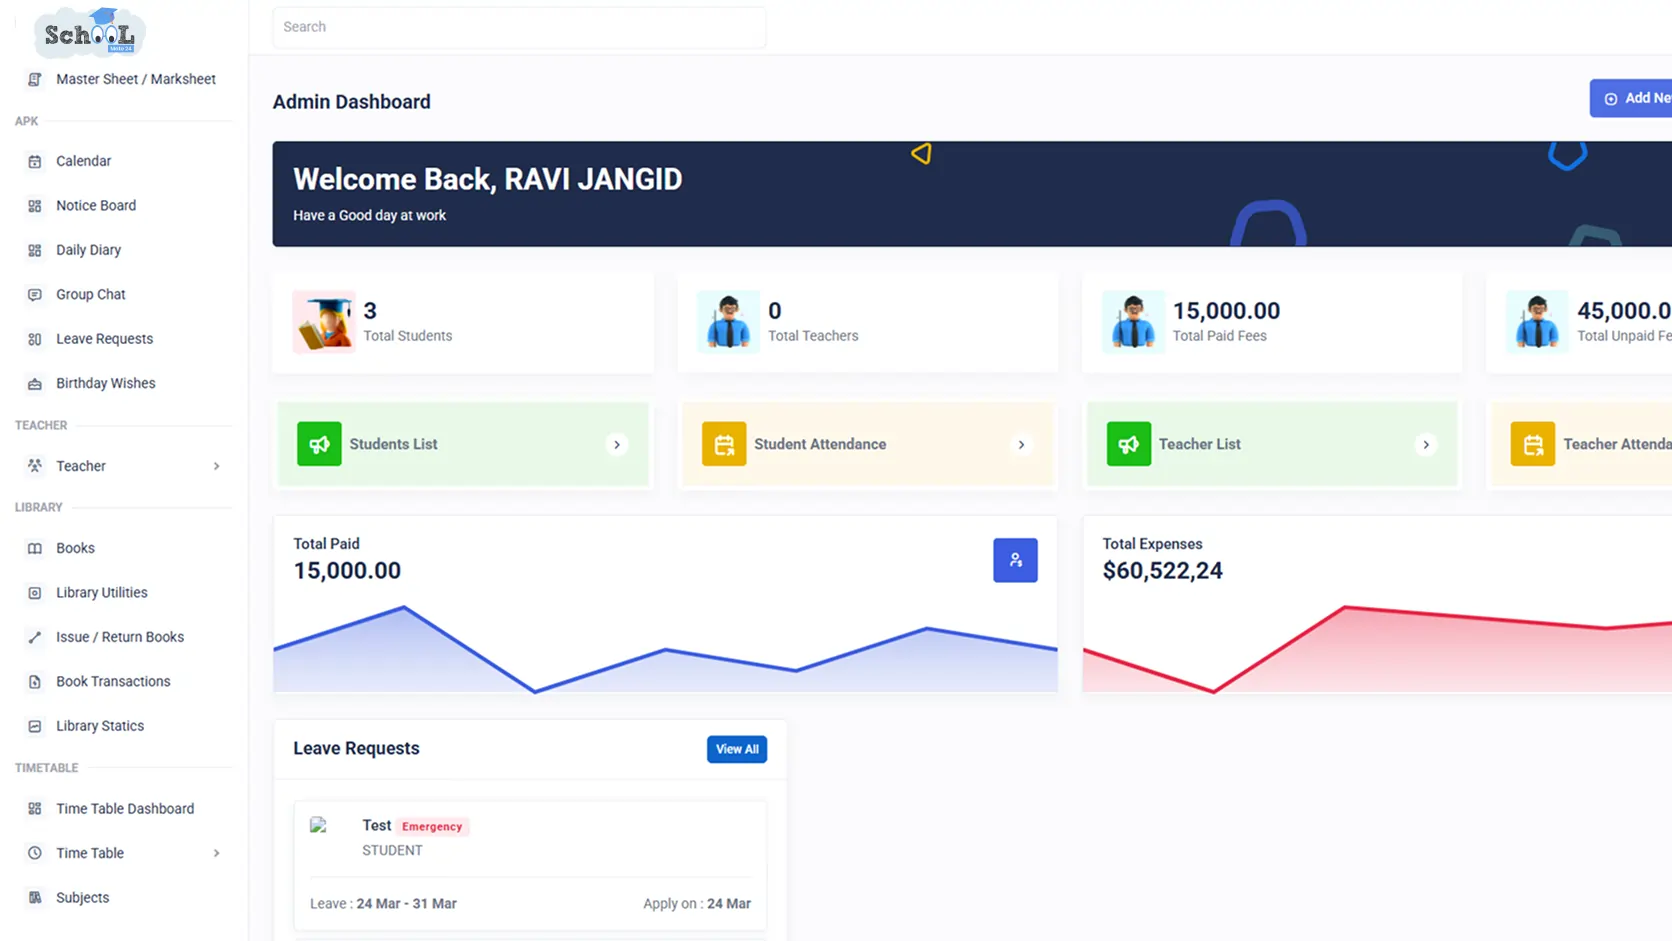Click the Emergency tag on Test request
The height and width of the screenshot is (941, 1672).
tap(432, 827)
